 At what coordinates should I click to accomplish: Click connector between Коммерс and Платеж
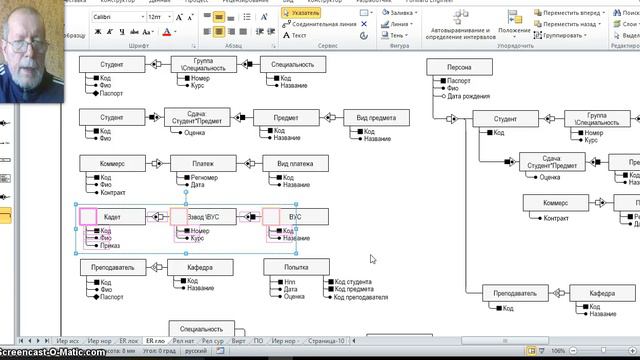(x=158, y=164)
